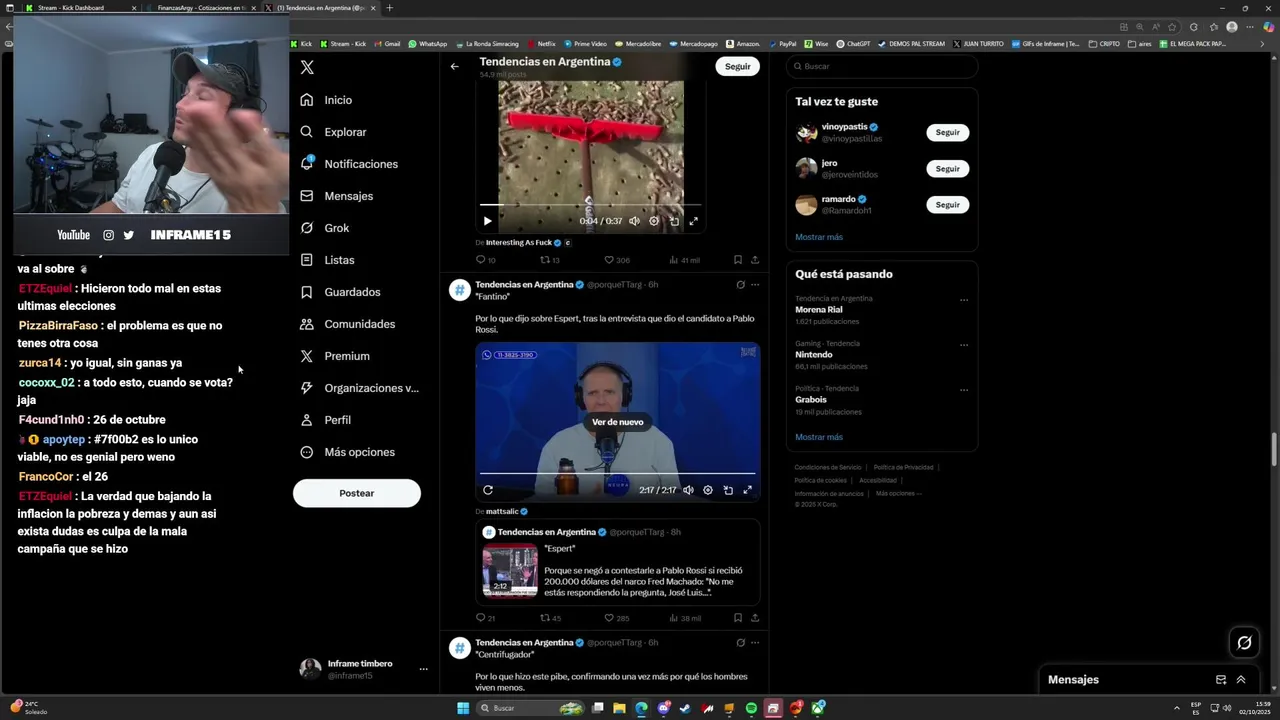Click the Buscar search field on X
This screenshot has width=1280, height=720.
882,66
